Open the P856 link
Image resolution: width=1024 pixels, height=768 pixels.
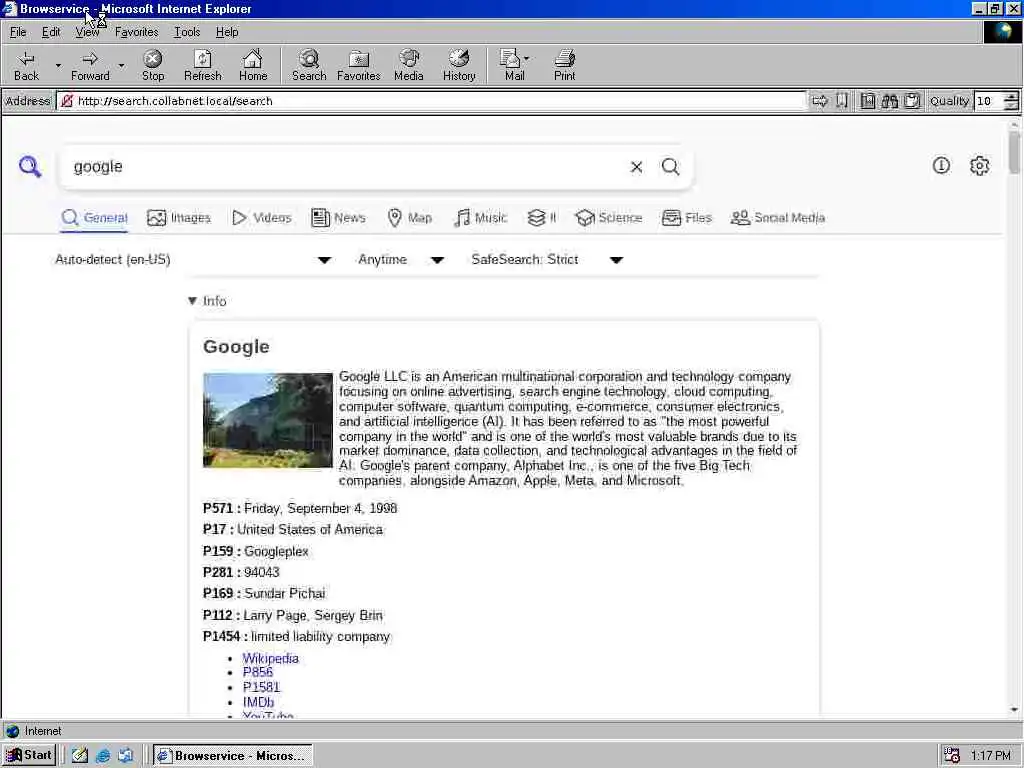coord(257,672)
